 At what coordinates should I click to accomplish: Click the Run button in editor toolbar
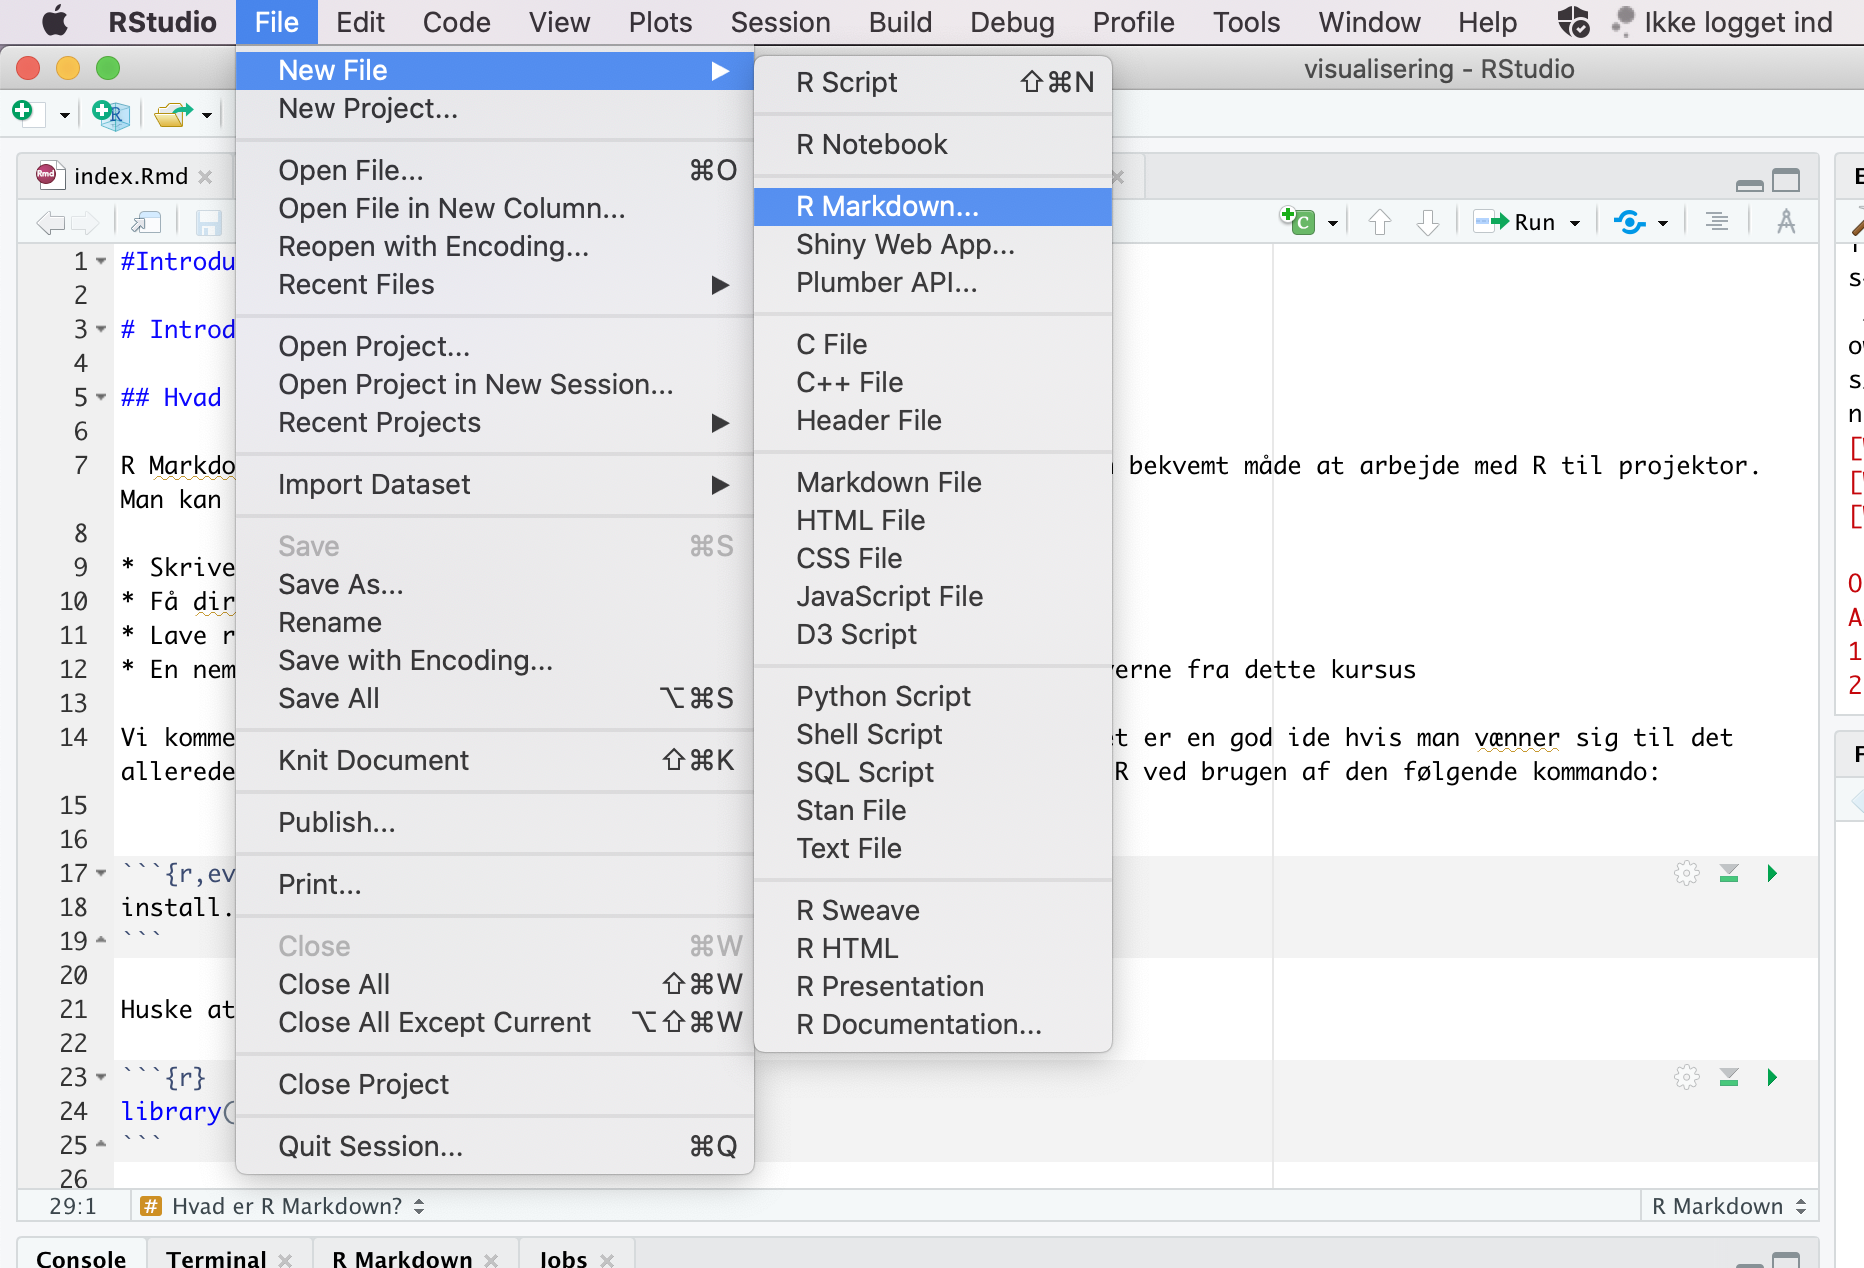tap(1516, 222)
